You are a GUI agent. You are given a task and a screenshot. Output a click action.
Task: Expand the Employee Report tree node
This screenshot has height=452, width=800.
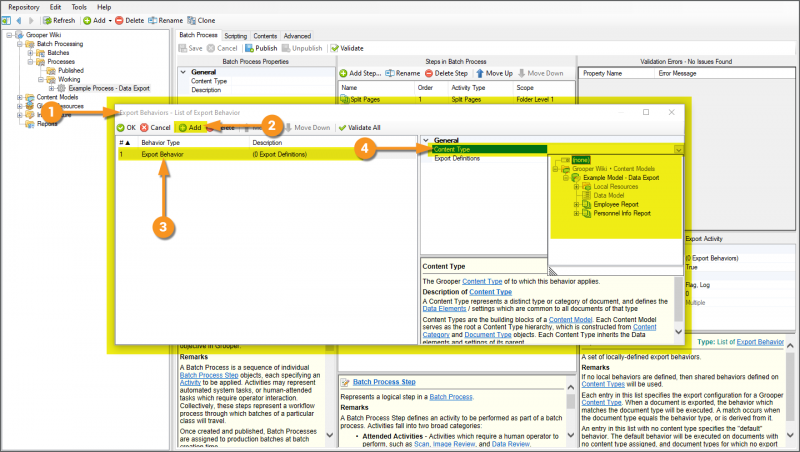pos(576,204)
